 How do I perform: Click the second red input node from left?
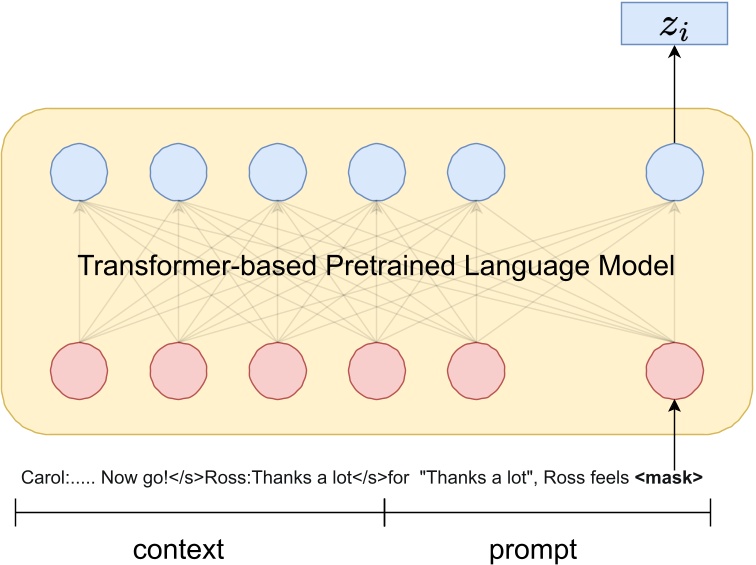tap(177, 368)
